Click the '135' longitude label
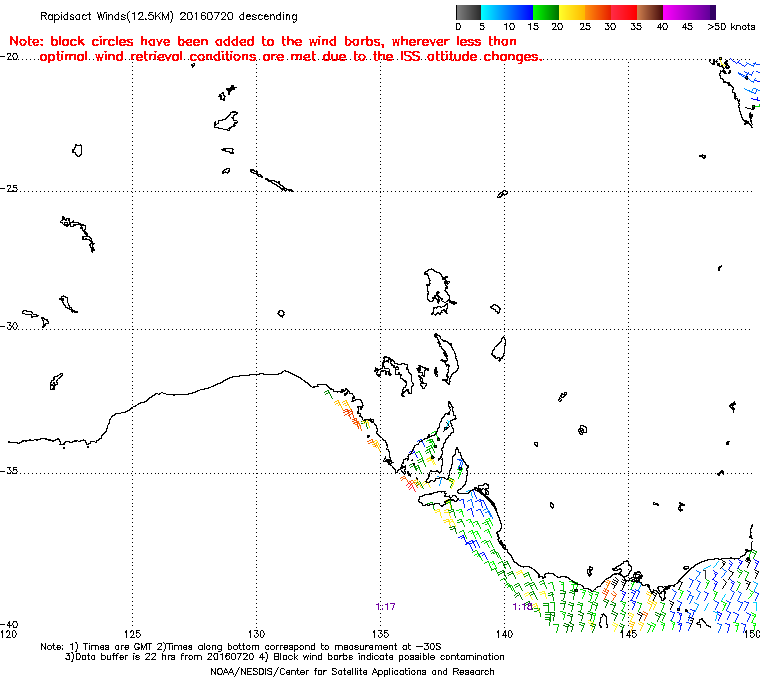Screen dimensions: 760x688 pyautogui.click(x=380, y=634)
